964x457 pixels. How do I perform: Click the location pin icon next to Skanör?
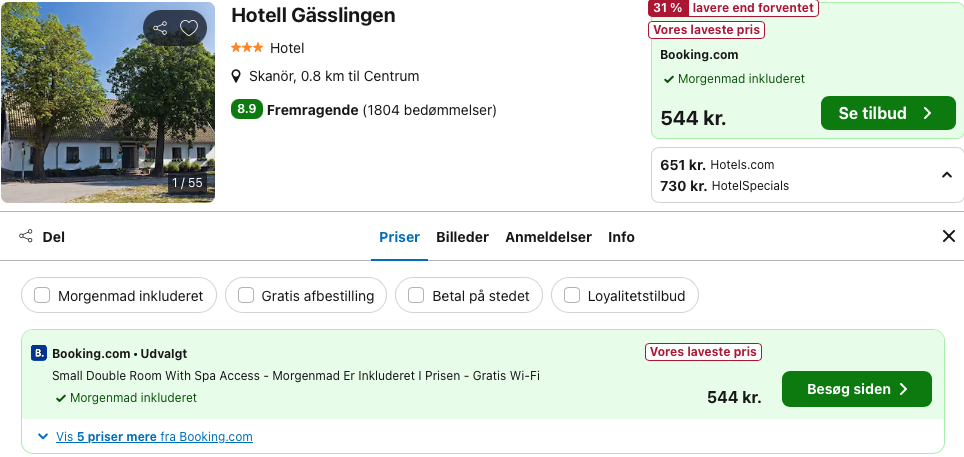tap(236, 76)
